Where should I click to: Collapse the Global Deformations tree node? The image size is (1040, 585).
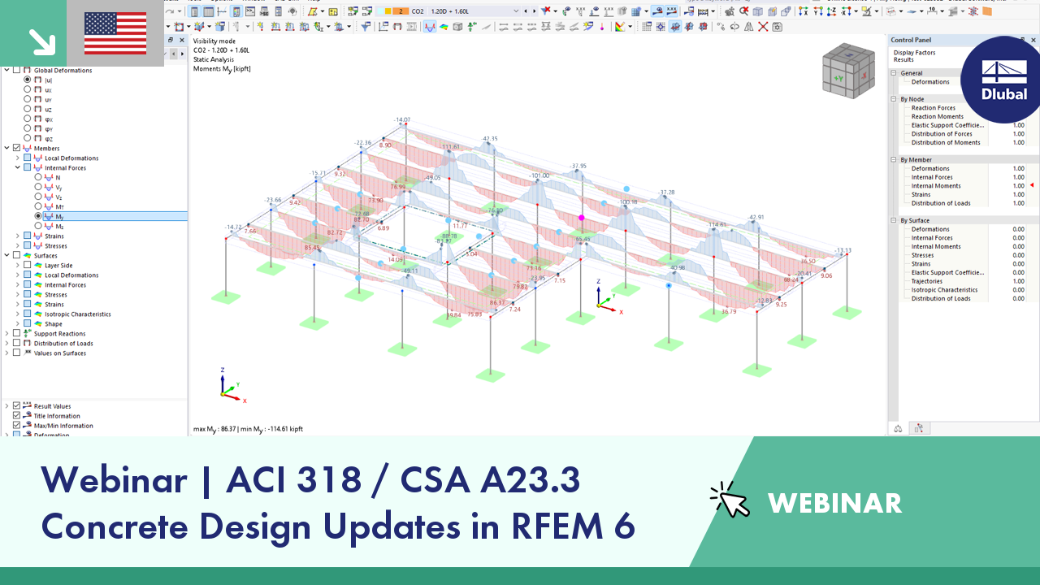point(7,70)
